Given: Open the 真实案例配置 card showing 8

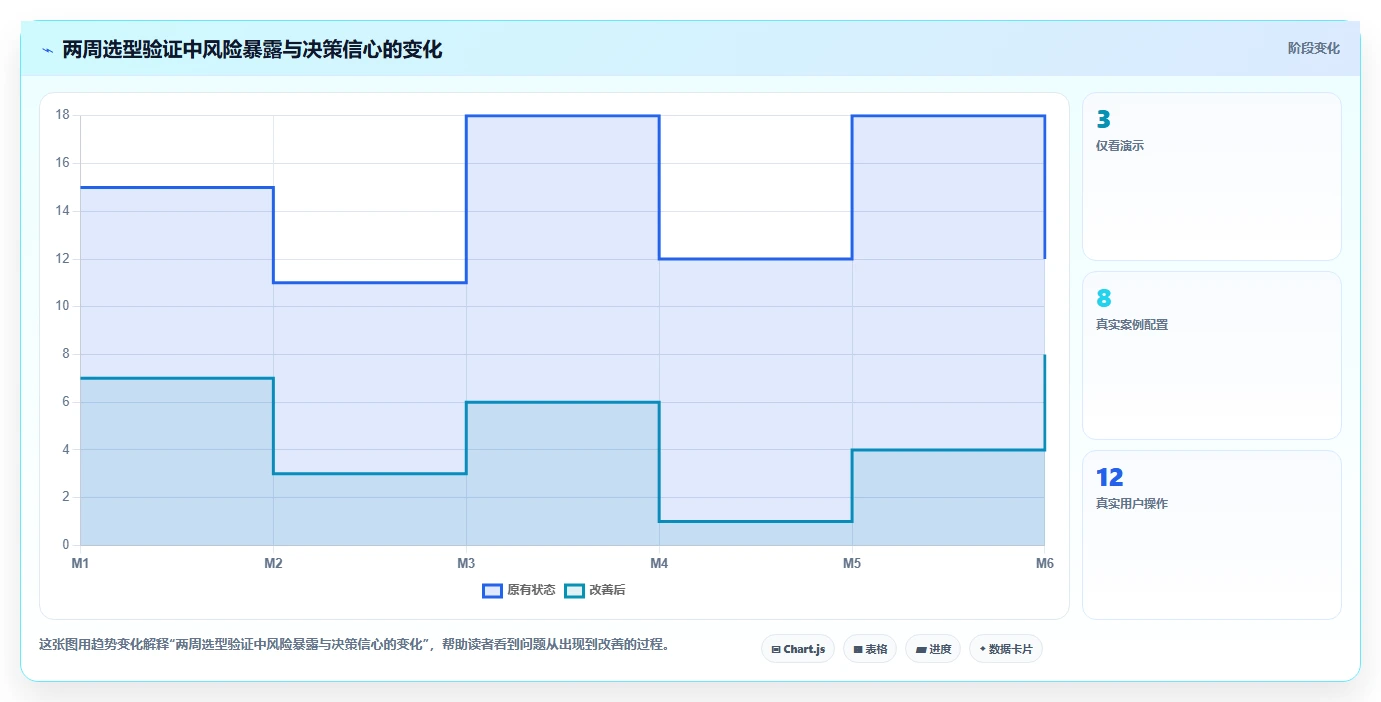Looking at the screenshot, I should pyautogui.click(x=1211, y=355).
